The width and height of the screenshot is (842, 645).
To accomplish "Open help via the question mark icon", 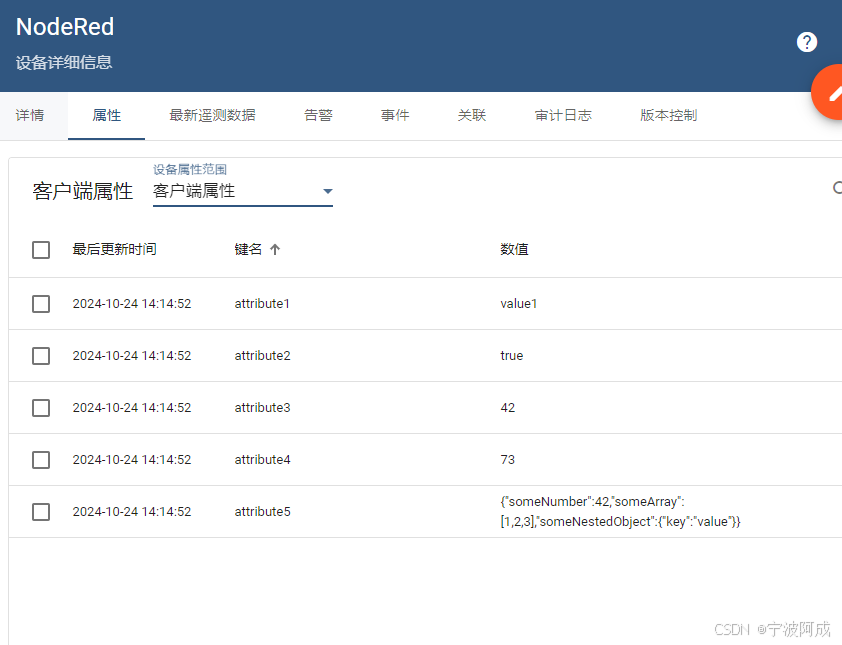I will coord(806,42).
